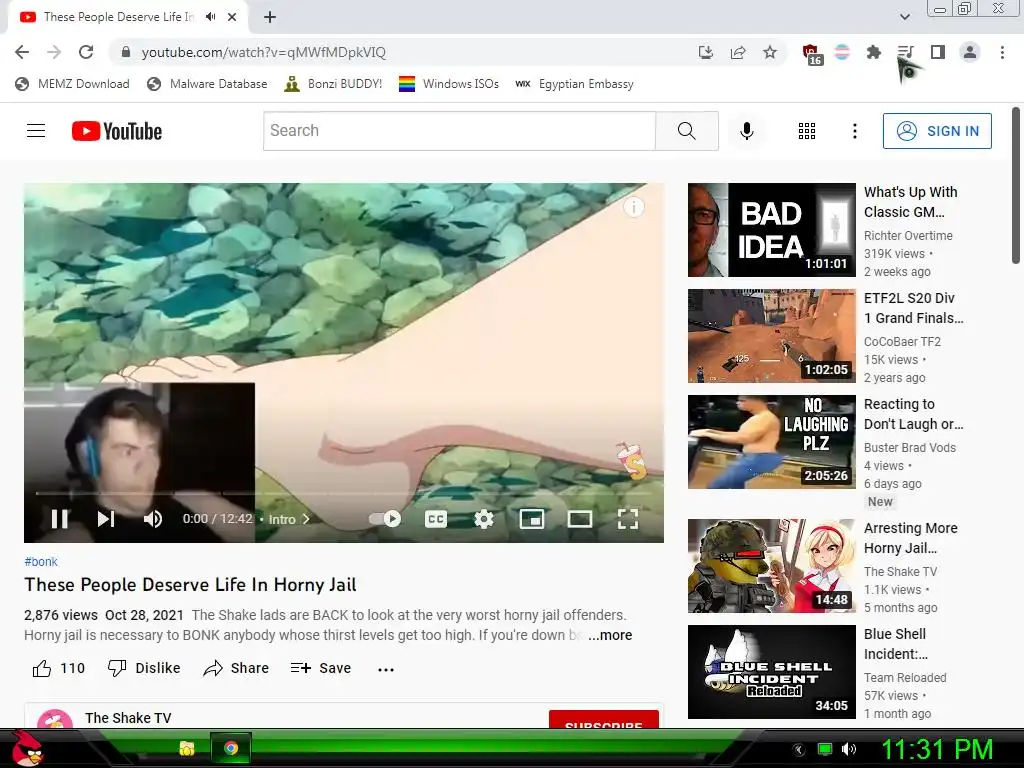Open the media controls button
Viewport: 1024px width, 768px height.
(905, 52)
